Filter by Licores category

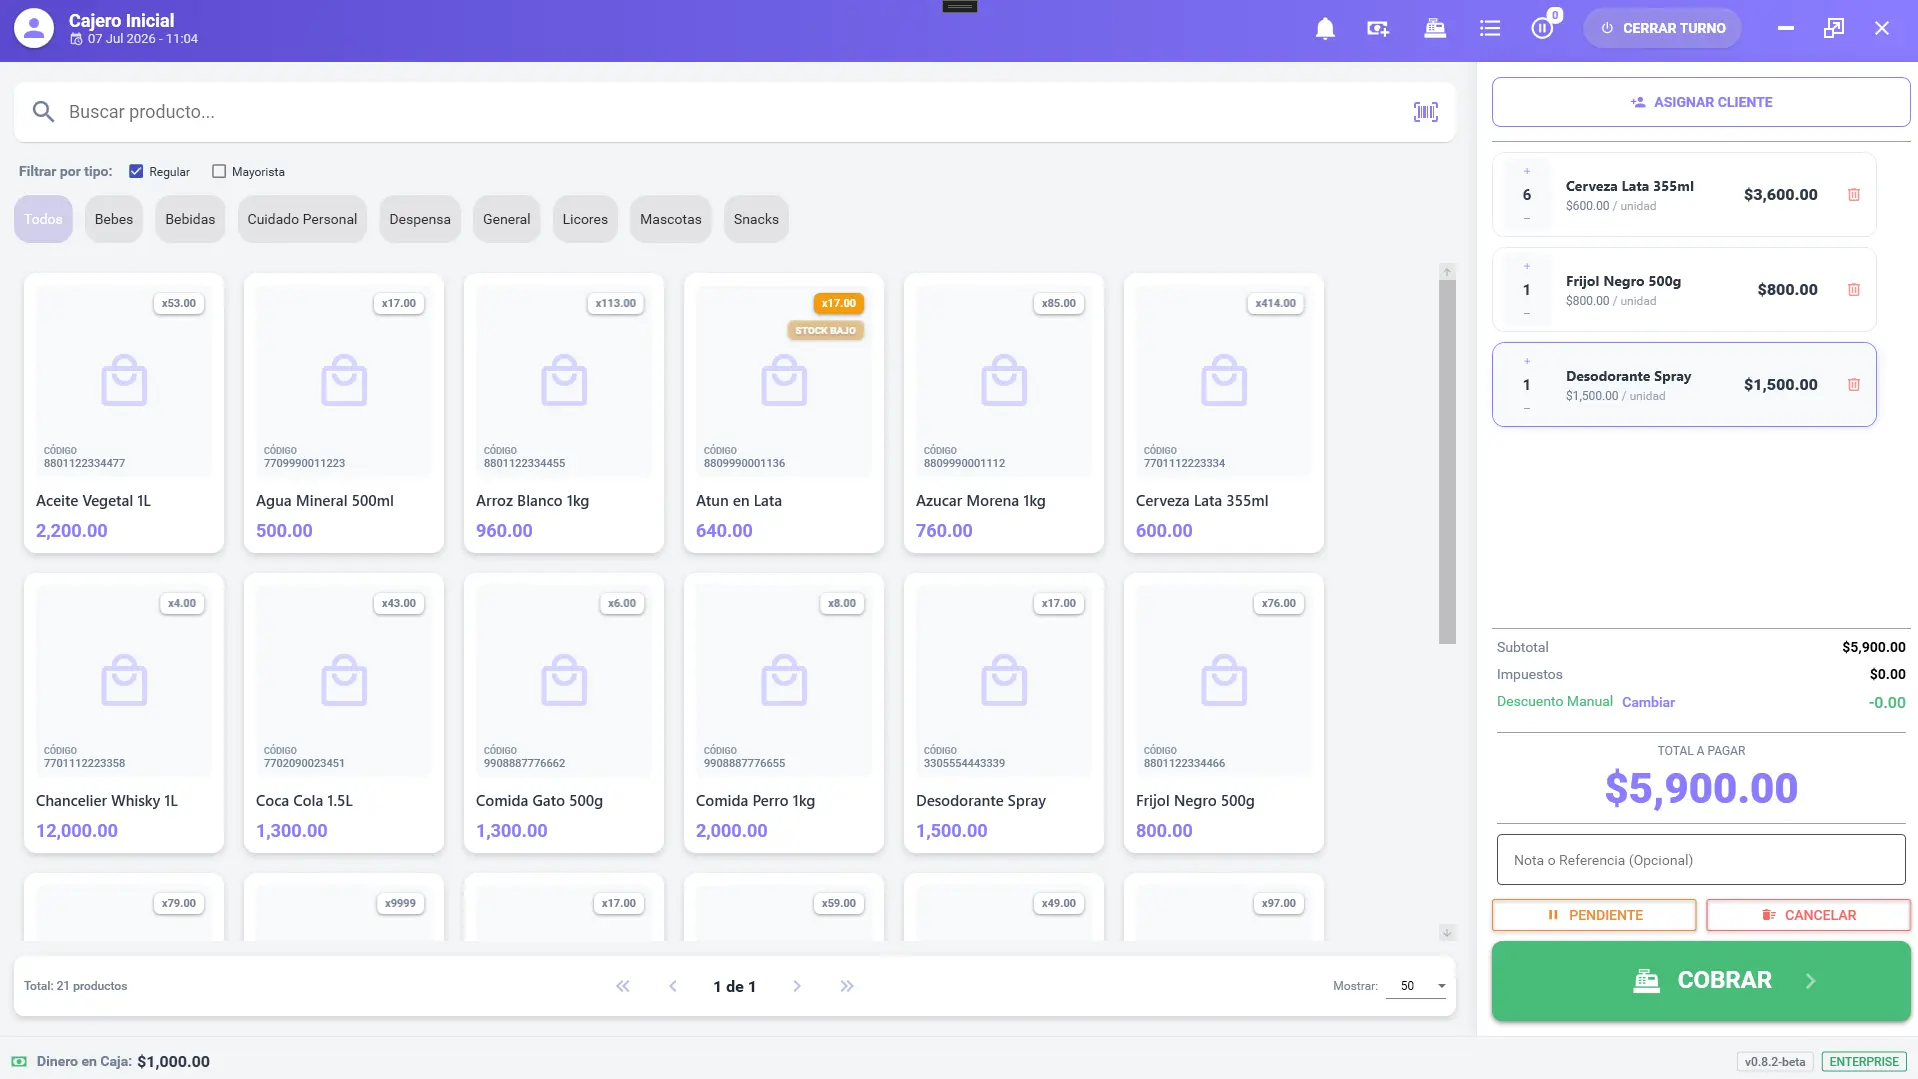tap(585, 219)
